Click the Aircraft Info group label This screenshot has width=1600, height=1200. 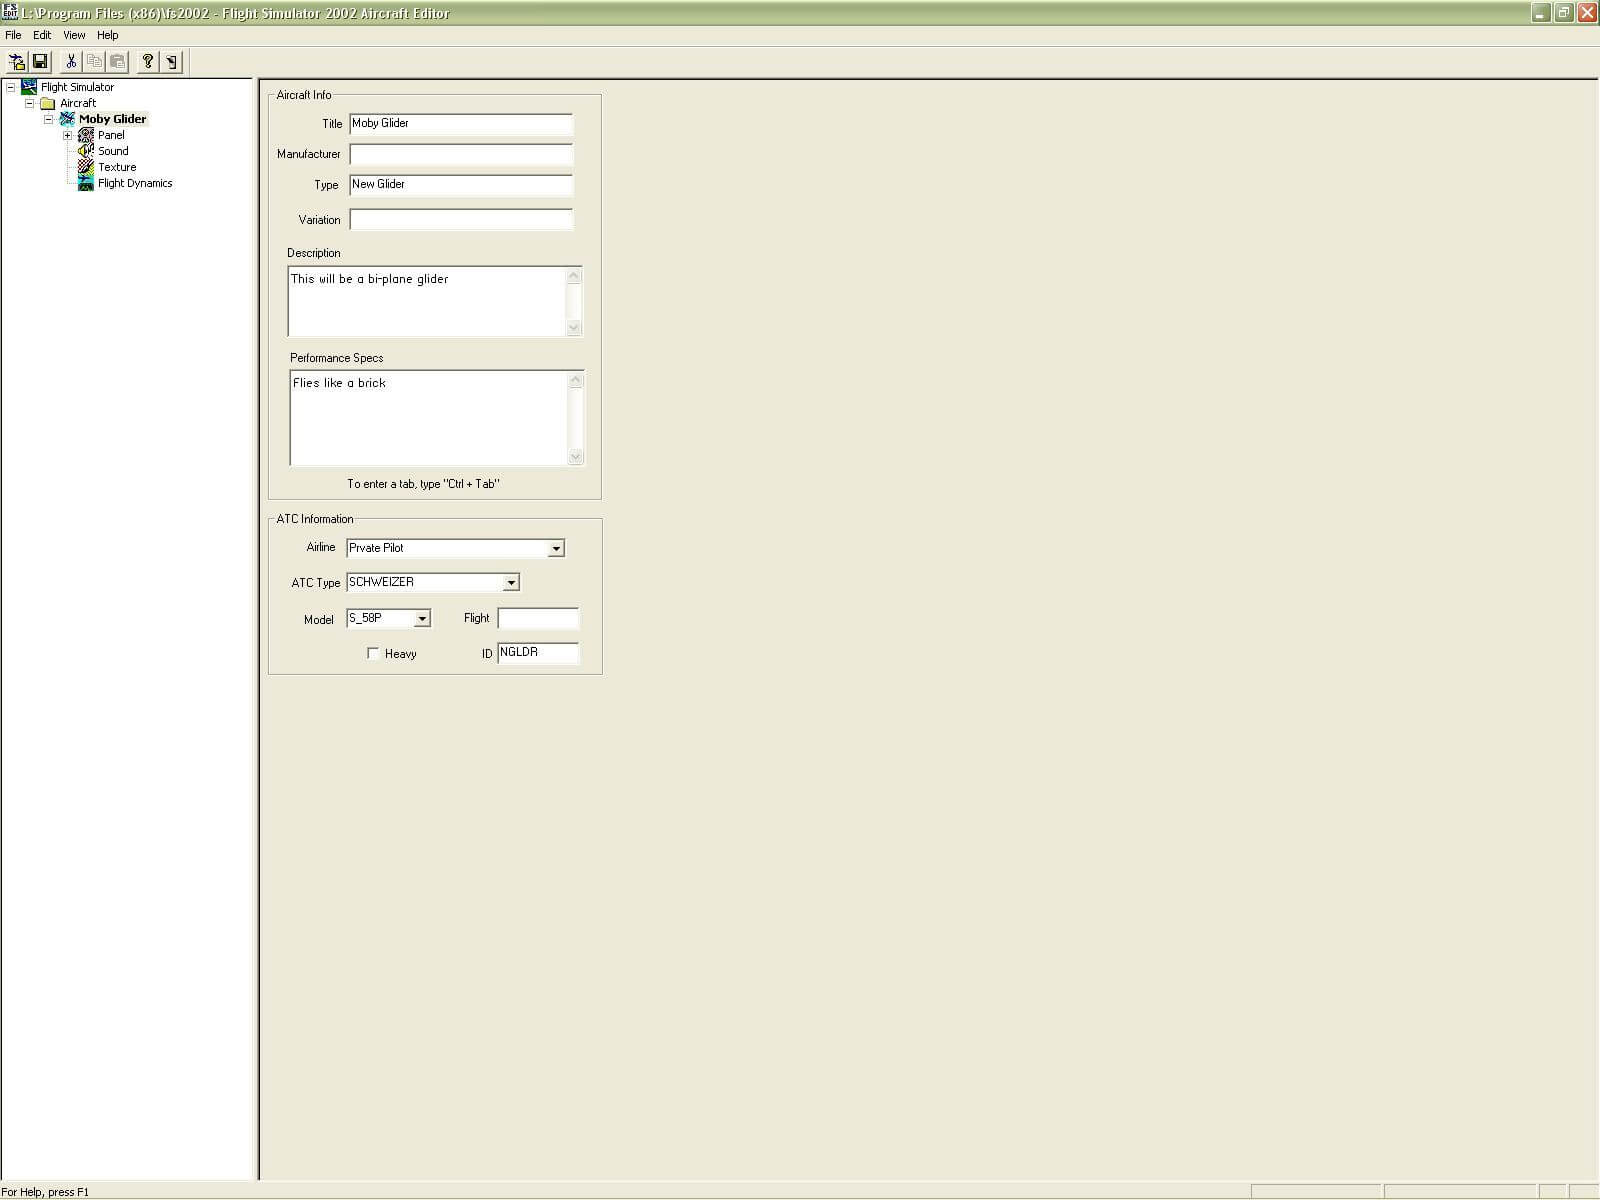pos(304,95)
